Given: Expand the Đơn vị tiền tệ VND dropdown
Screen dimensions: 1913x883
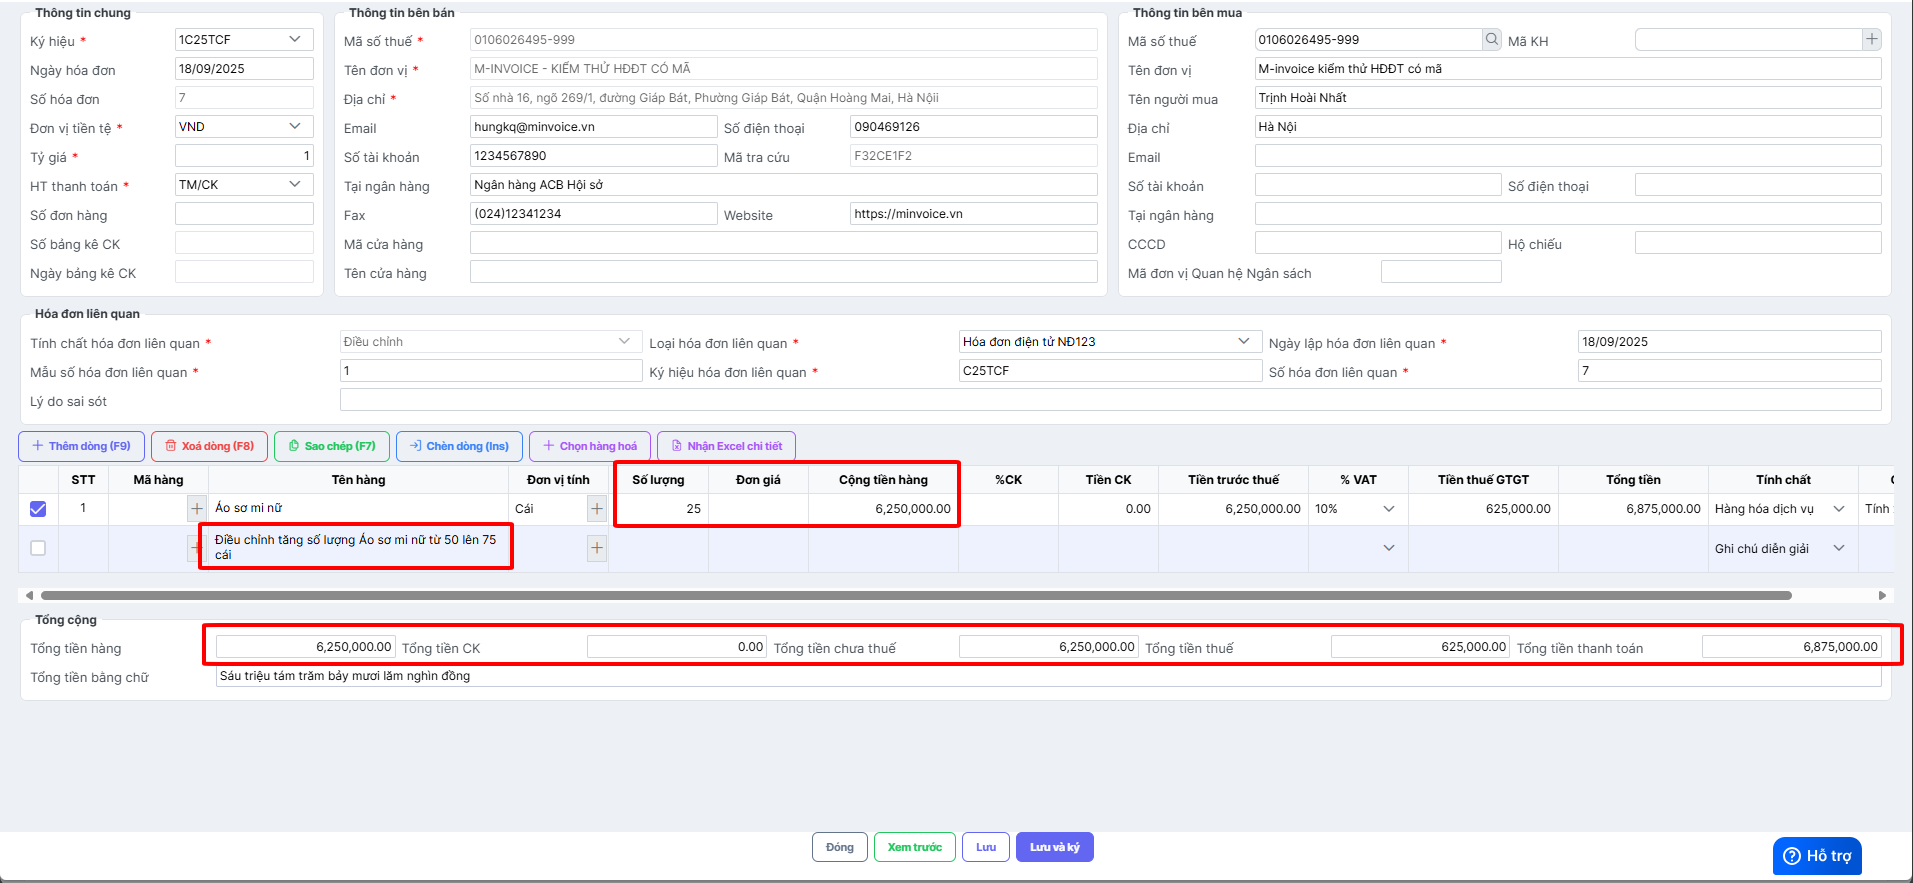Looking at the screenshot, I should pos(244,127).
